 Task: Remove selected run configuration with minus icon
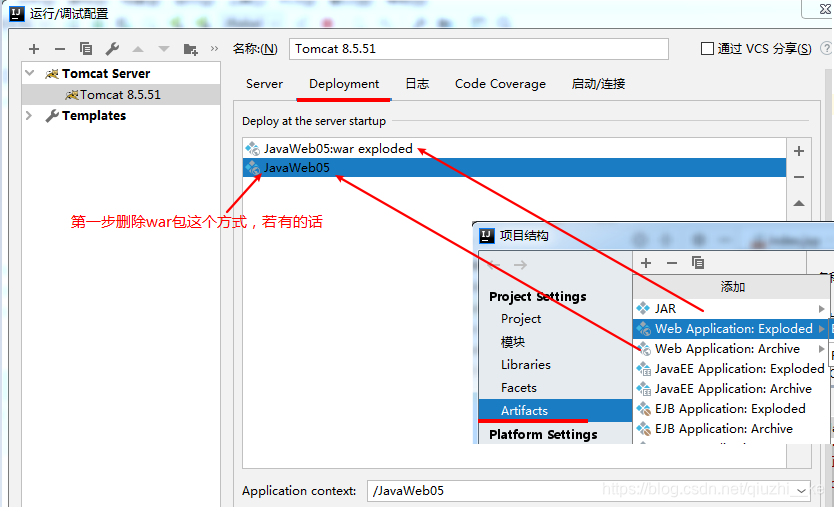pyautogui.click(x=60, y=49)
